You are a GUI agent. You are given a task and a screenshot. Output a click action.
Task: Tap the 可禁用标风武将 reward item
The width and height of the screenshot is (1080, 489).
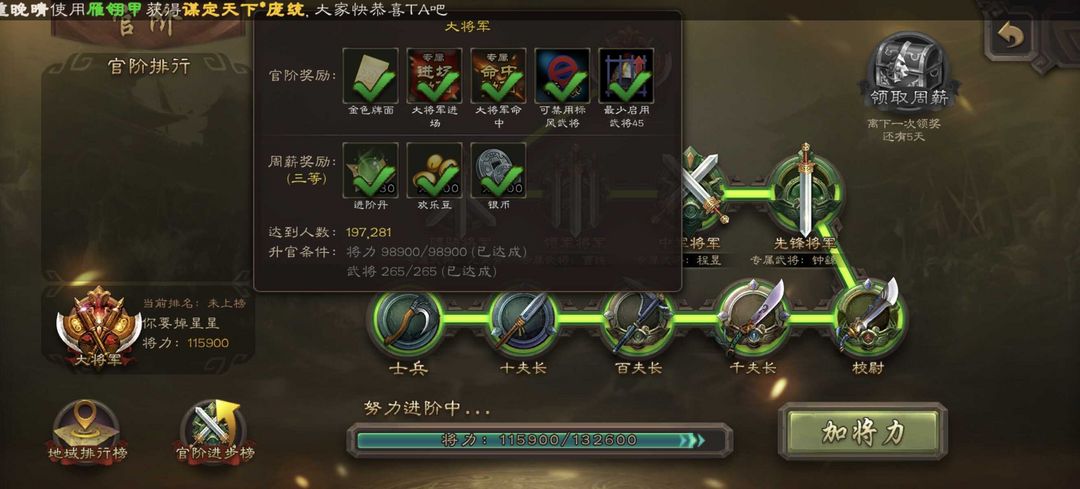tap(563, 76)
